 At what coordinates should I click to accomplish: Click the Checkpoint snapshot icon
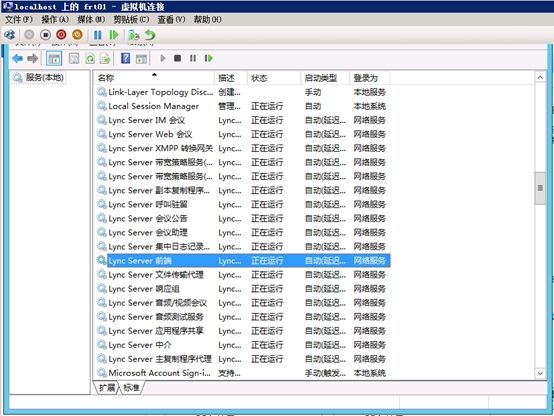[134, 35]
